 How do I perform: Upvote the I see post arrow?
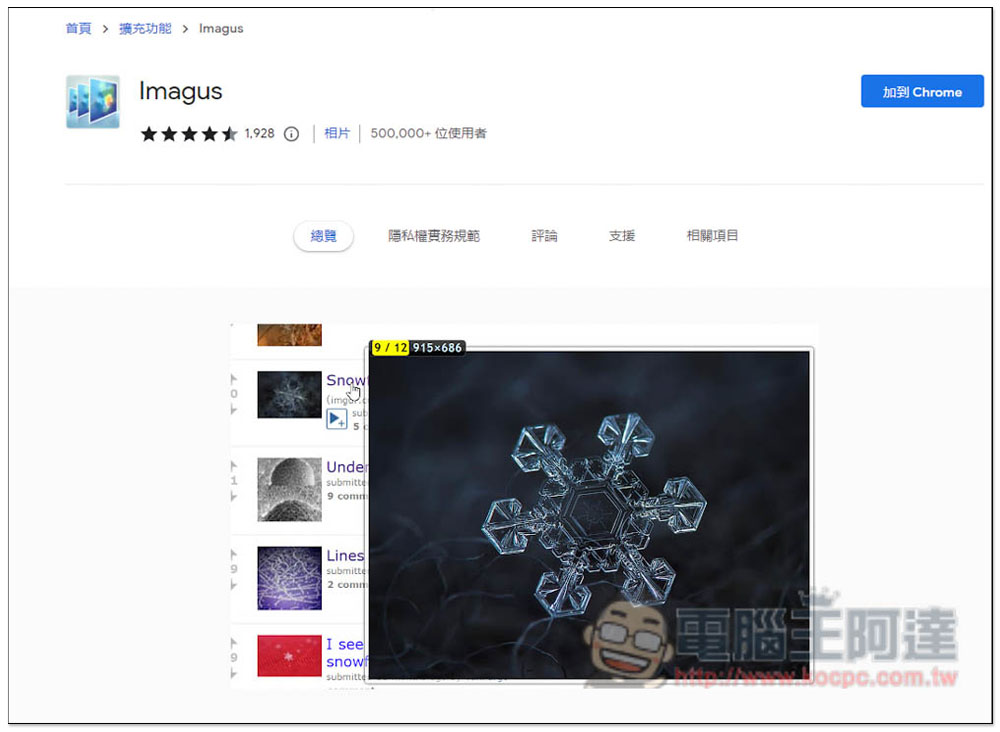[233, 643]
